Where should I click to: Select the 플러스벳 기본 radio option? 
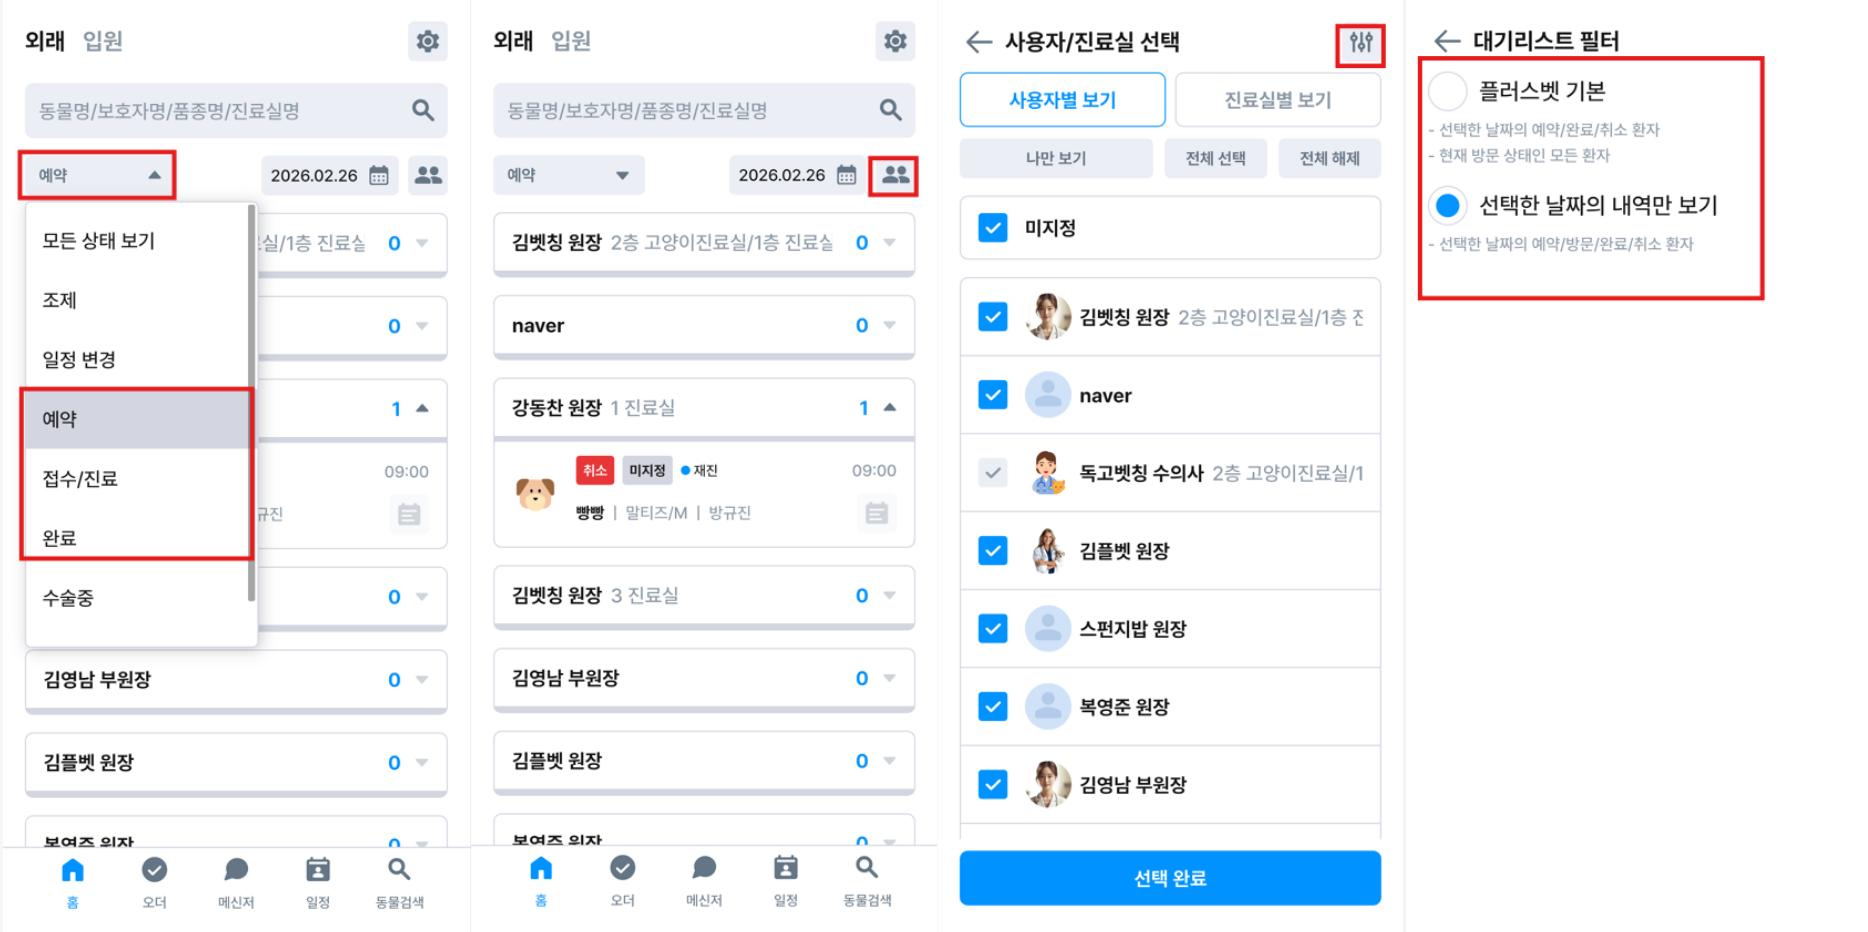[1447, 92]
